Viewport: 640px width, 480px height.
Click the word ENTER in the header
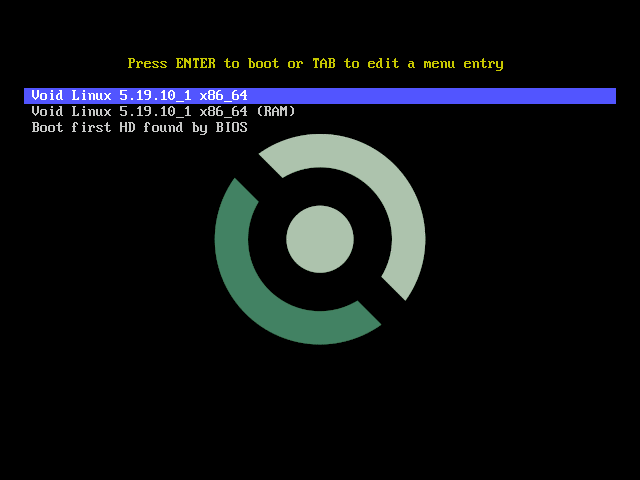pos(195,64)
